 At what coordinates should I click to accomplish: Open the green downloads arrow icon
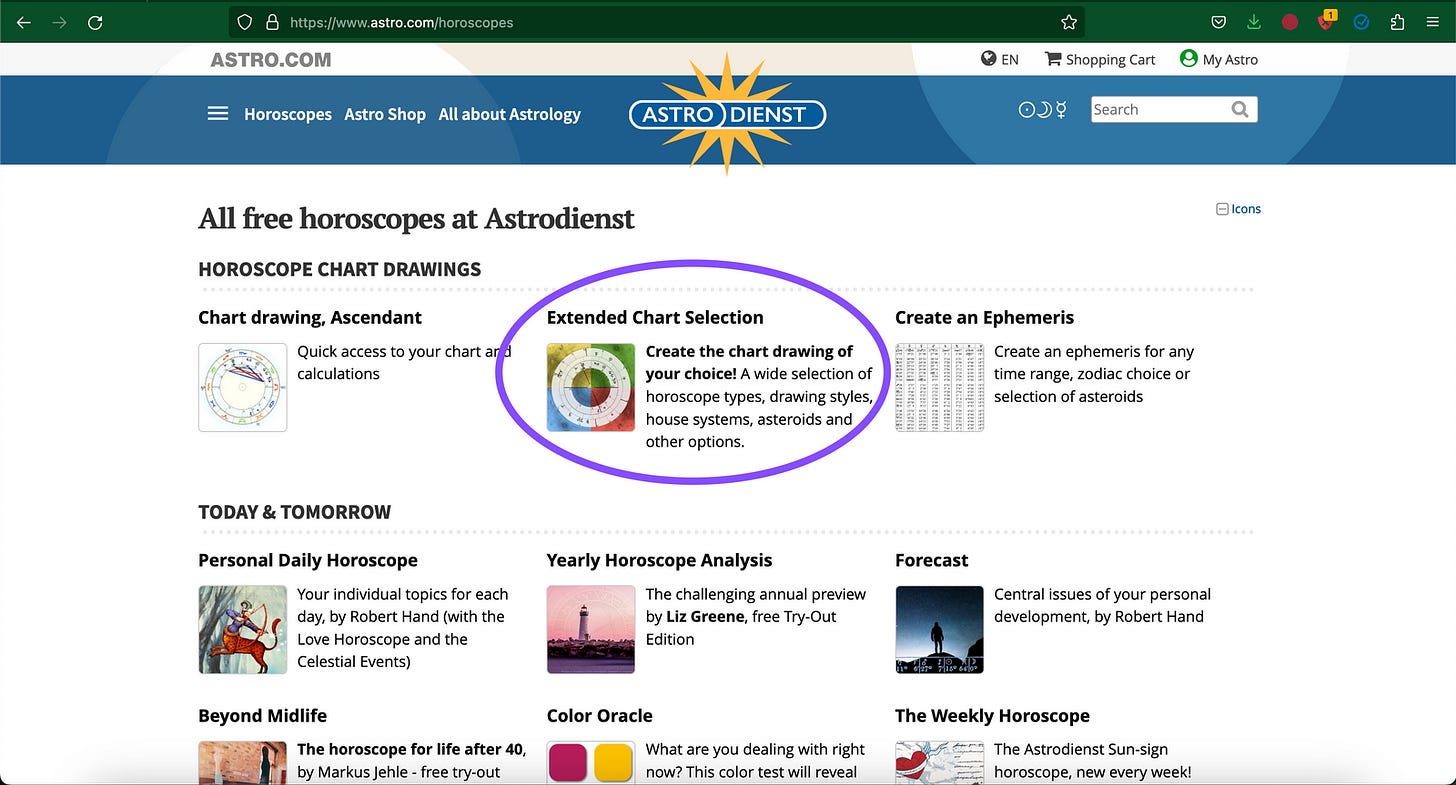(1254, 22)
